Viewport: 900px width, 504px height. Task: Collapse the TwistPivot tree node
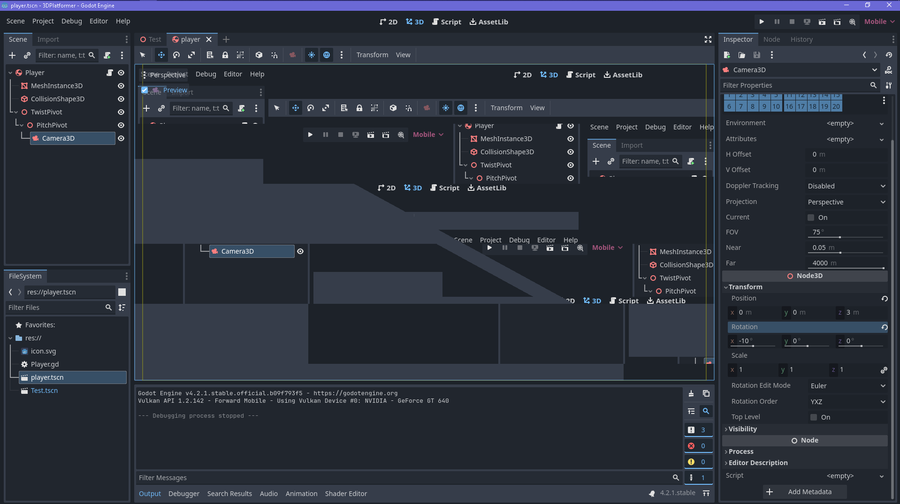click(16, 113)
